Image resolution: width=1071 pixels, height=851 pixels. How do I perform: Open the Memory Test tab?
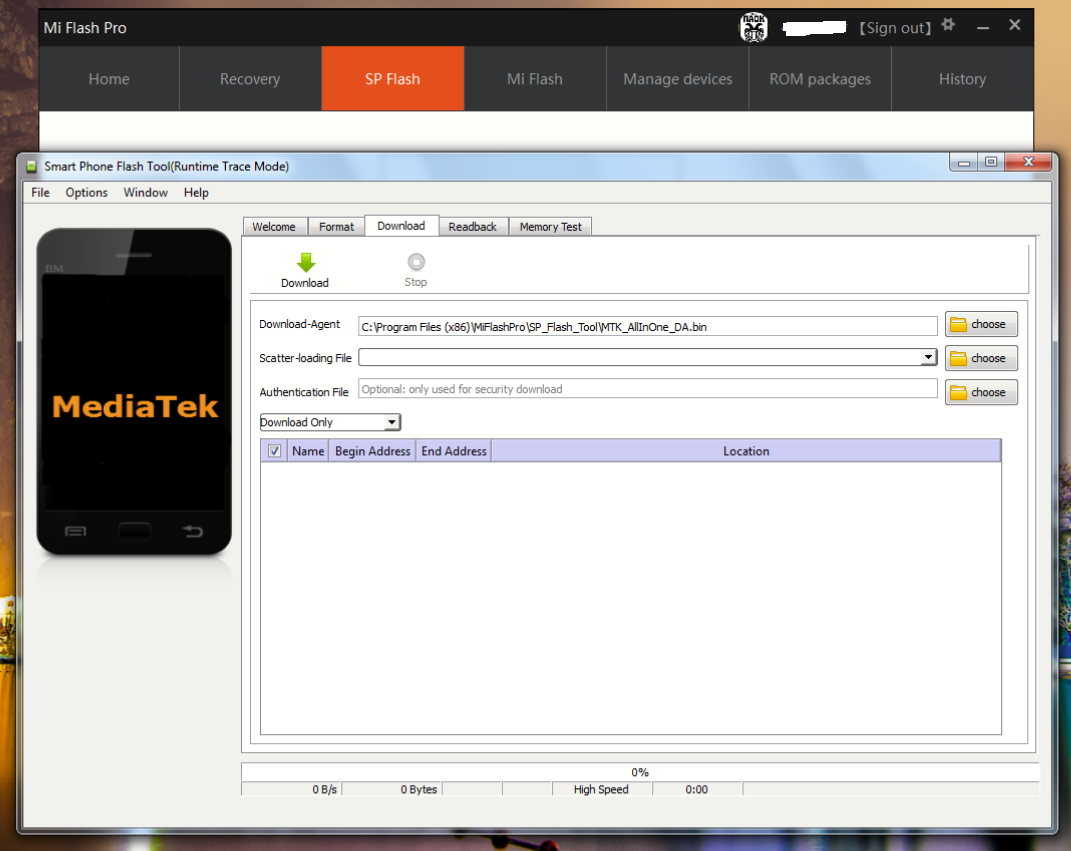(550, 227)
